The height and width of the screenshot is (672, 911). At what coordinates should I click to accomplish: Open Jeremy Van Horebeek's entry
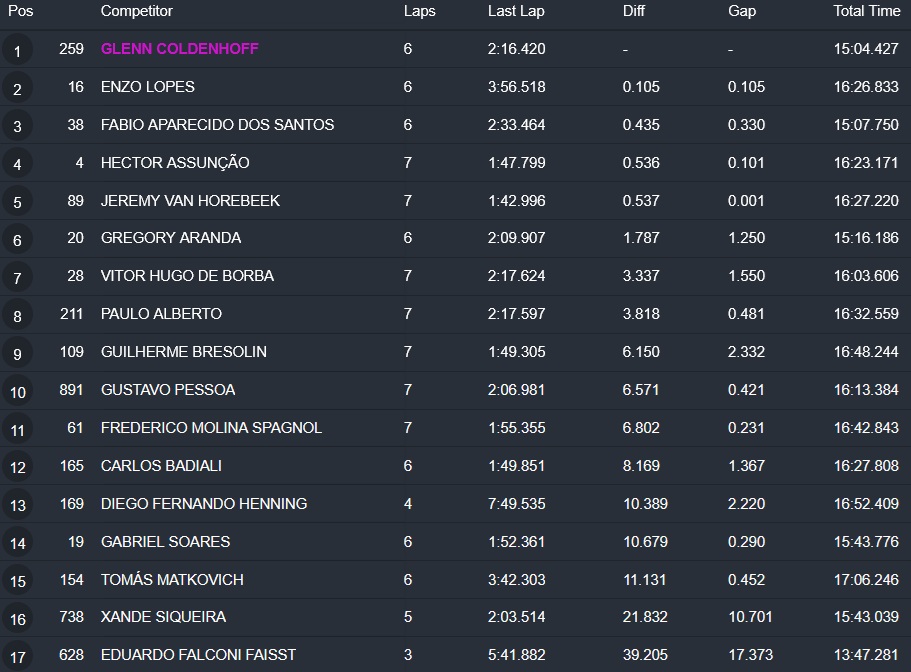pyautogui.click(x=190, y=200)
